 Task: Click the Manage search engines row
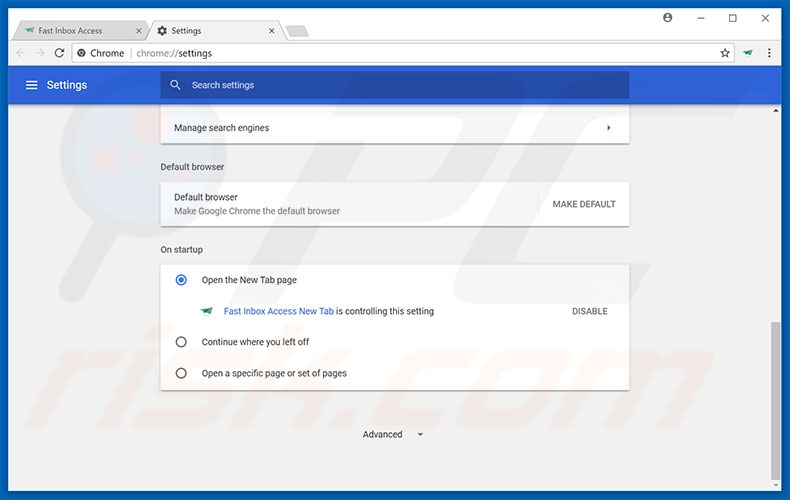pyautogui.click(x=394, y=128)
